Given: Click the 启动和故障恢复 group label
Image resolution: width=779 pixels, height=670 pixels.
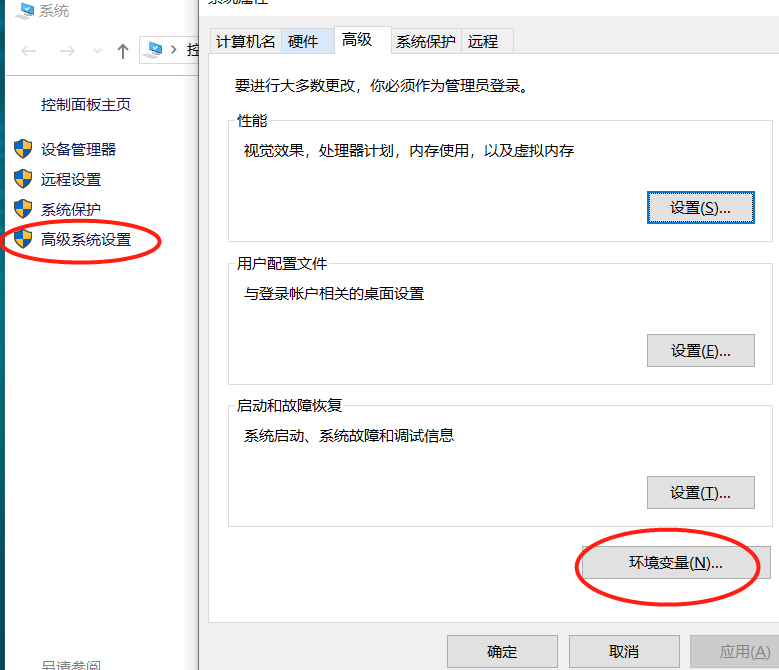Looking at the screenshot, I should [289, 405].
